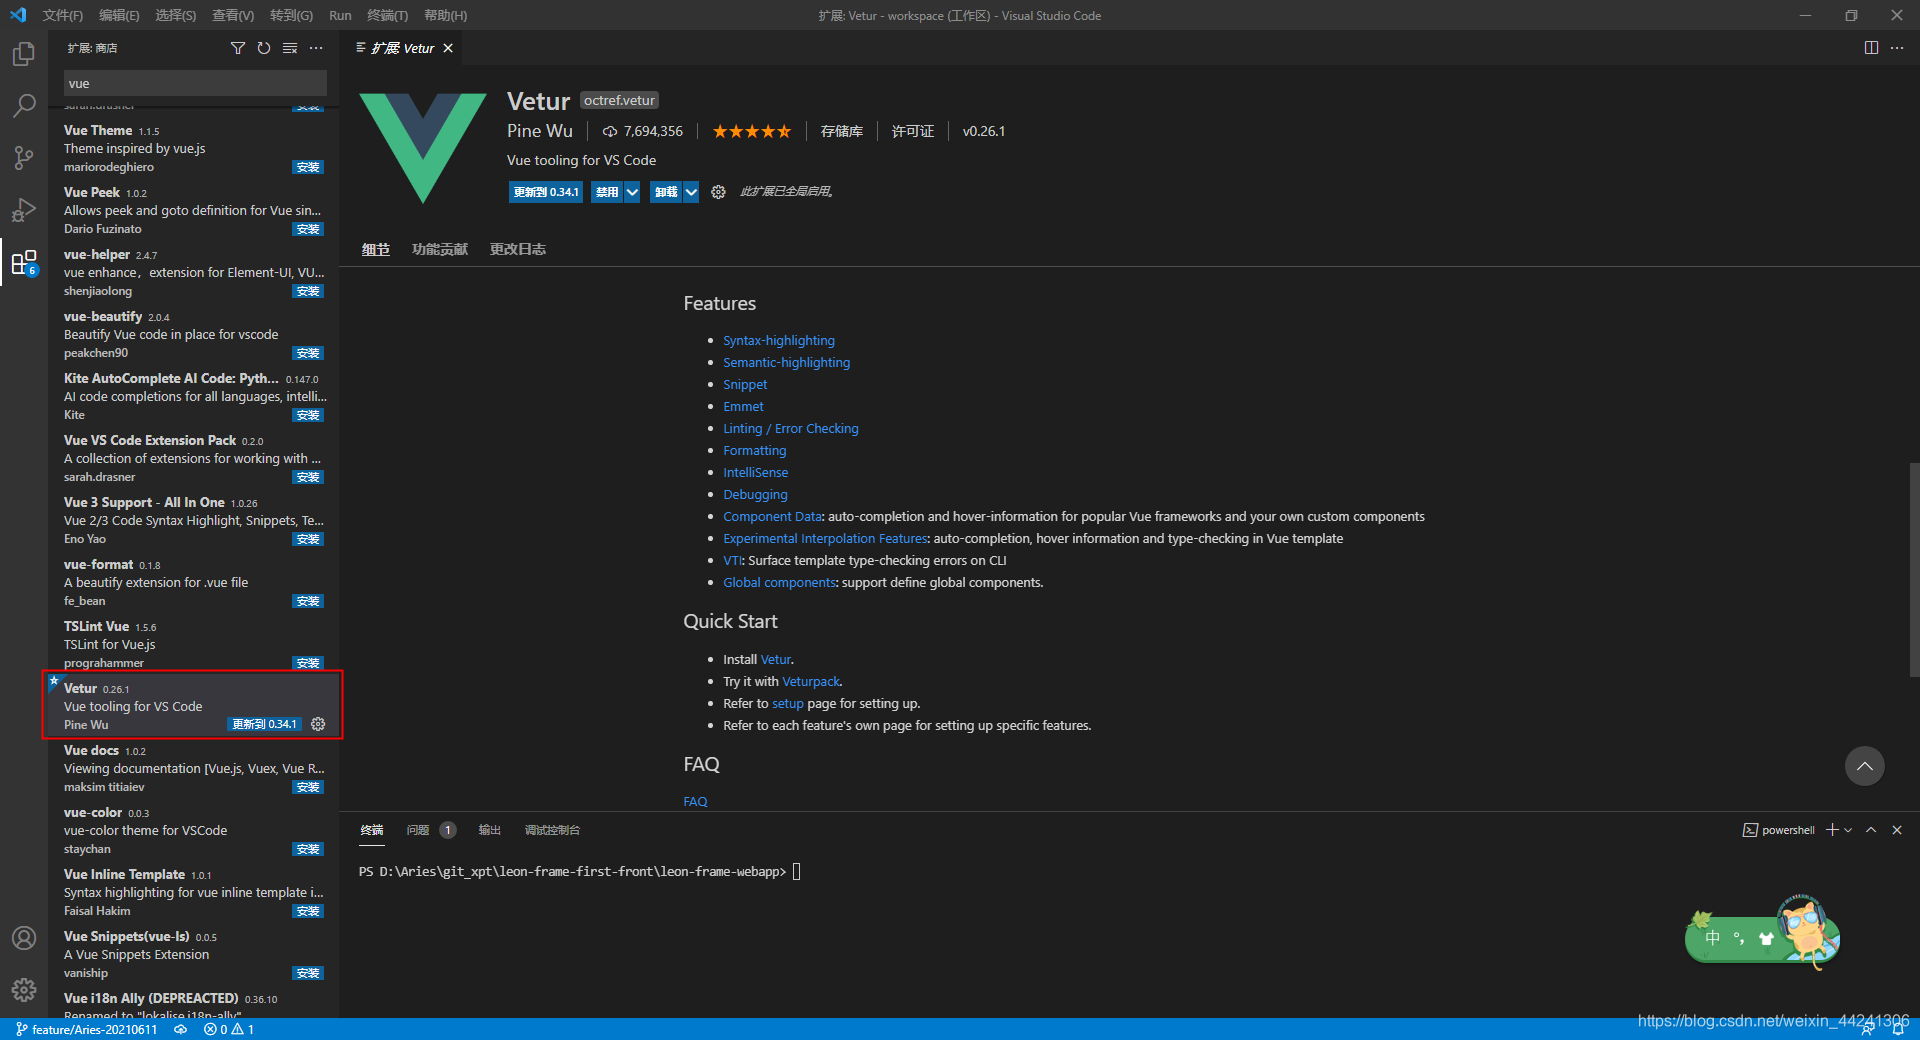Open the extensions filter icon
1920x1040 pixels.
pos(238,47)
